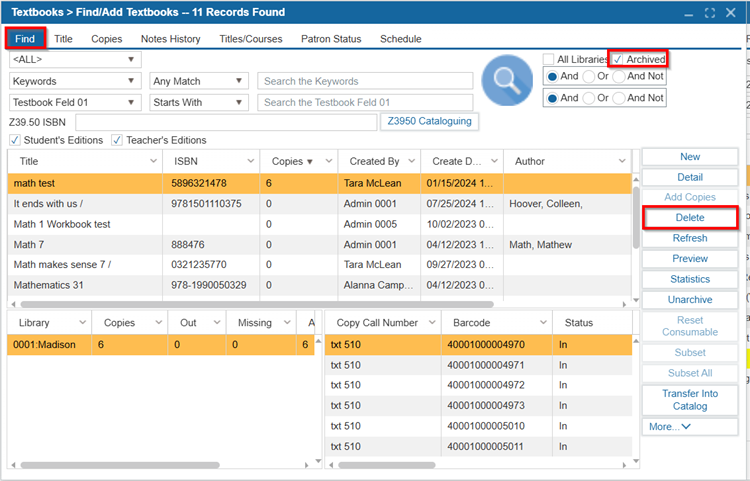Open the Keywords field dropdown
This screenshot has height=481, width=750.
point(75,81)
